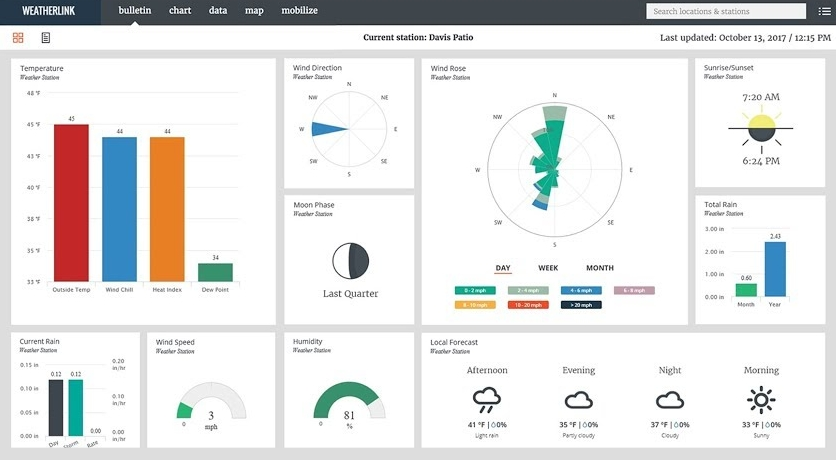
Task: Go to the map tab
Action: pyautogui.click(x=254, y=11)
